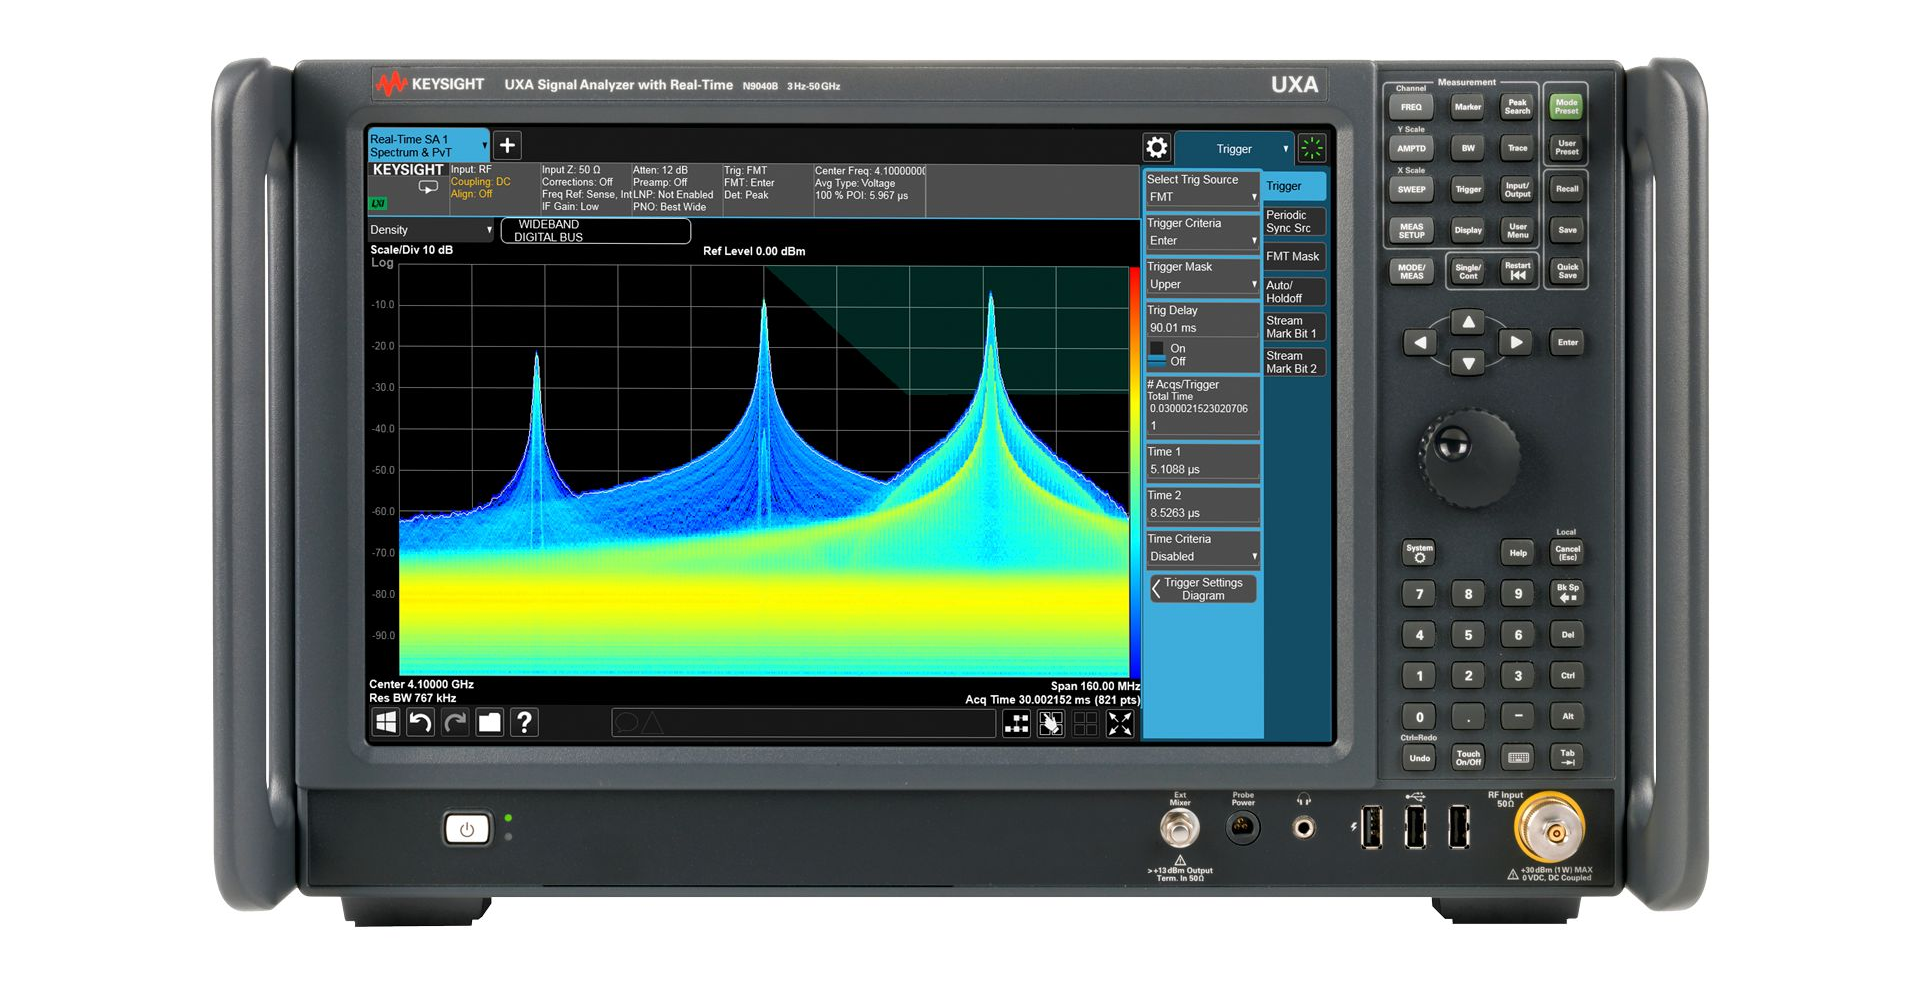The width and height of the screenshot is (1920, 984).
Task: Open the Select Trig Source FMT dropdown
Action: point(1201,196)
